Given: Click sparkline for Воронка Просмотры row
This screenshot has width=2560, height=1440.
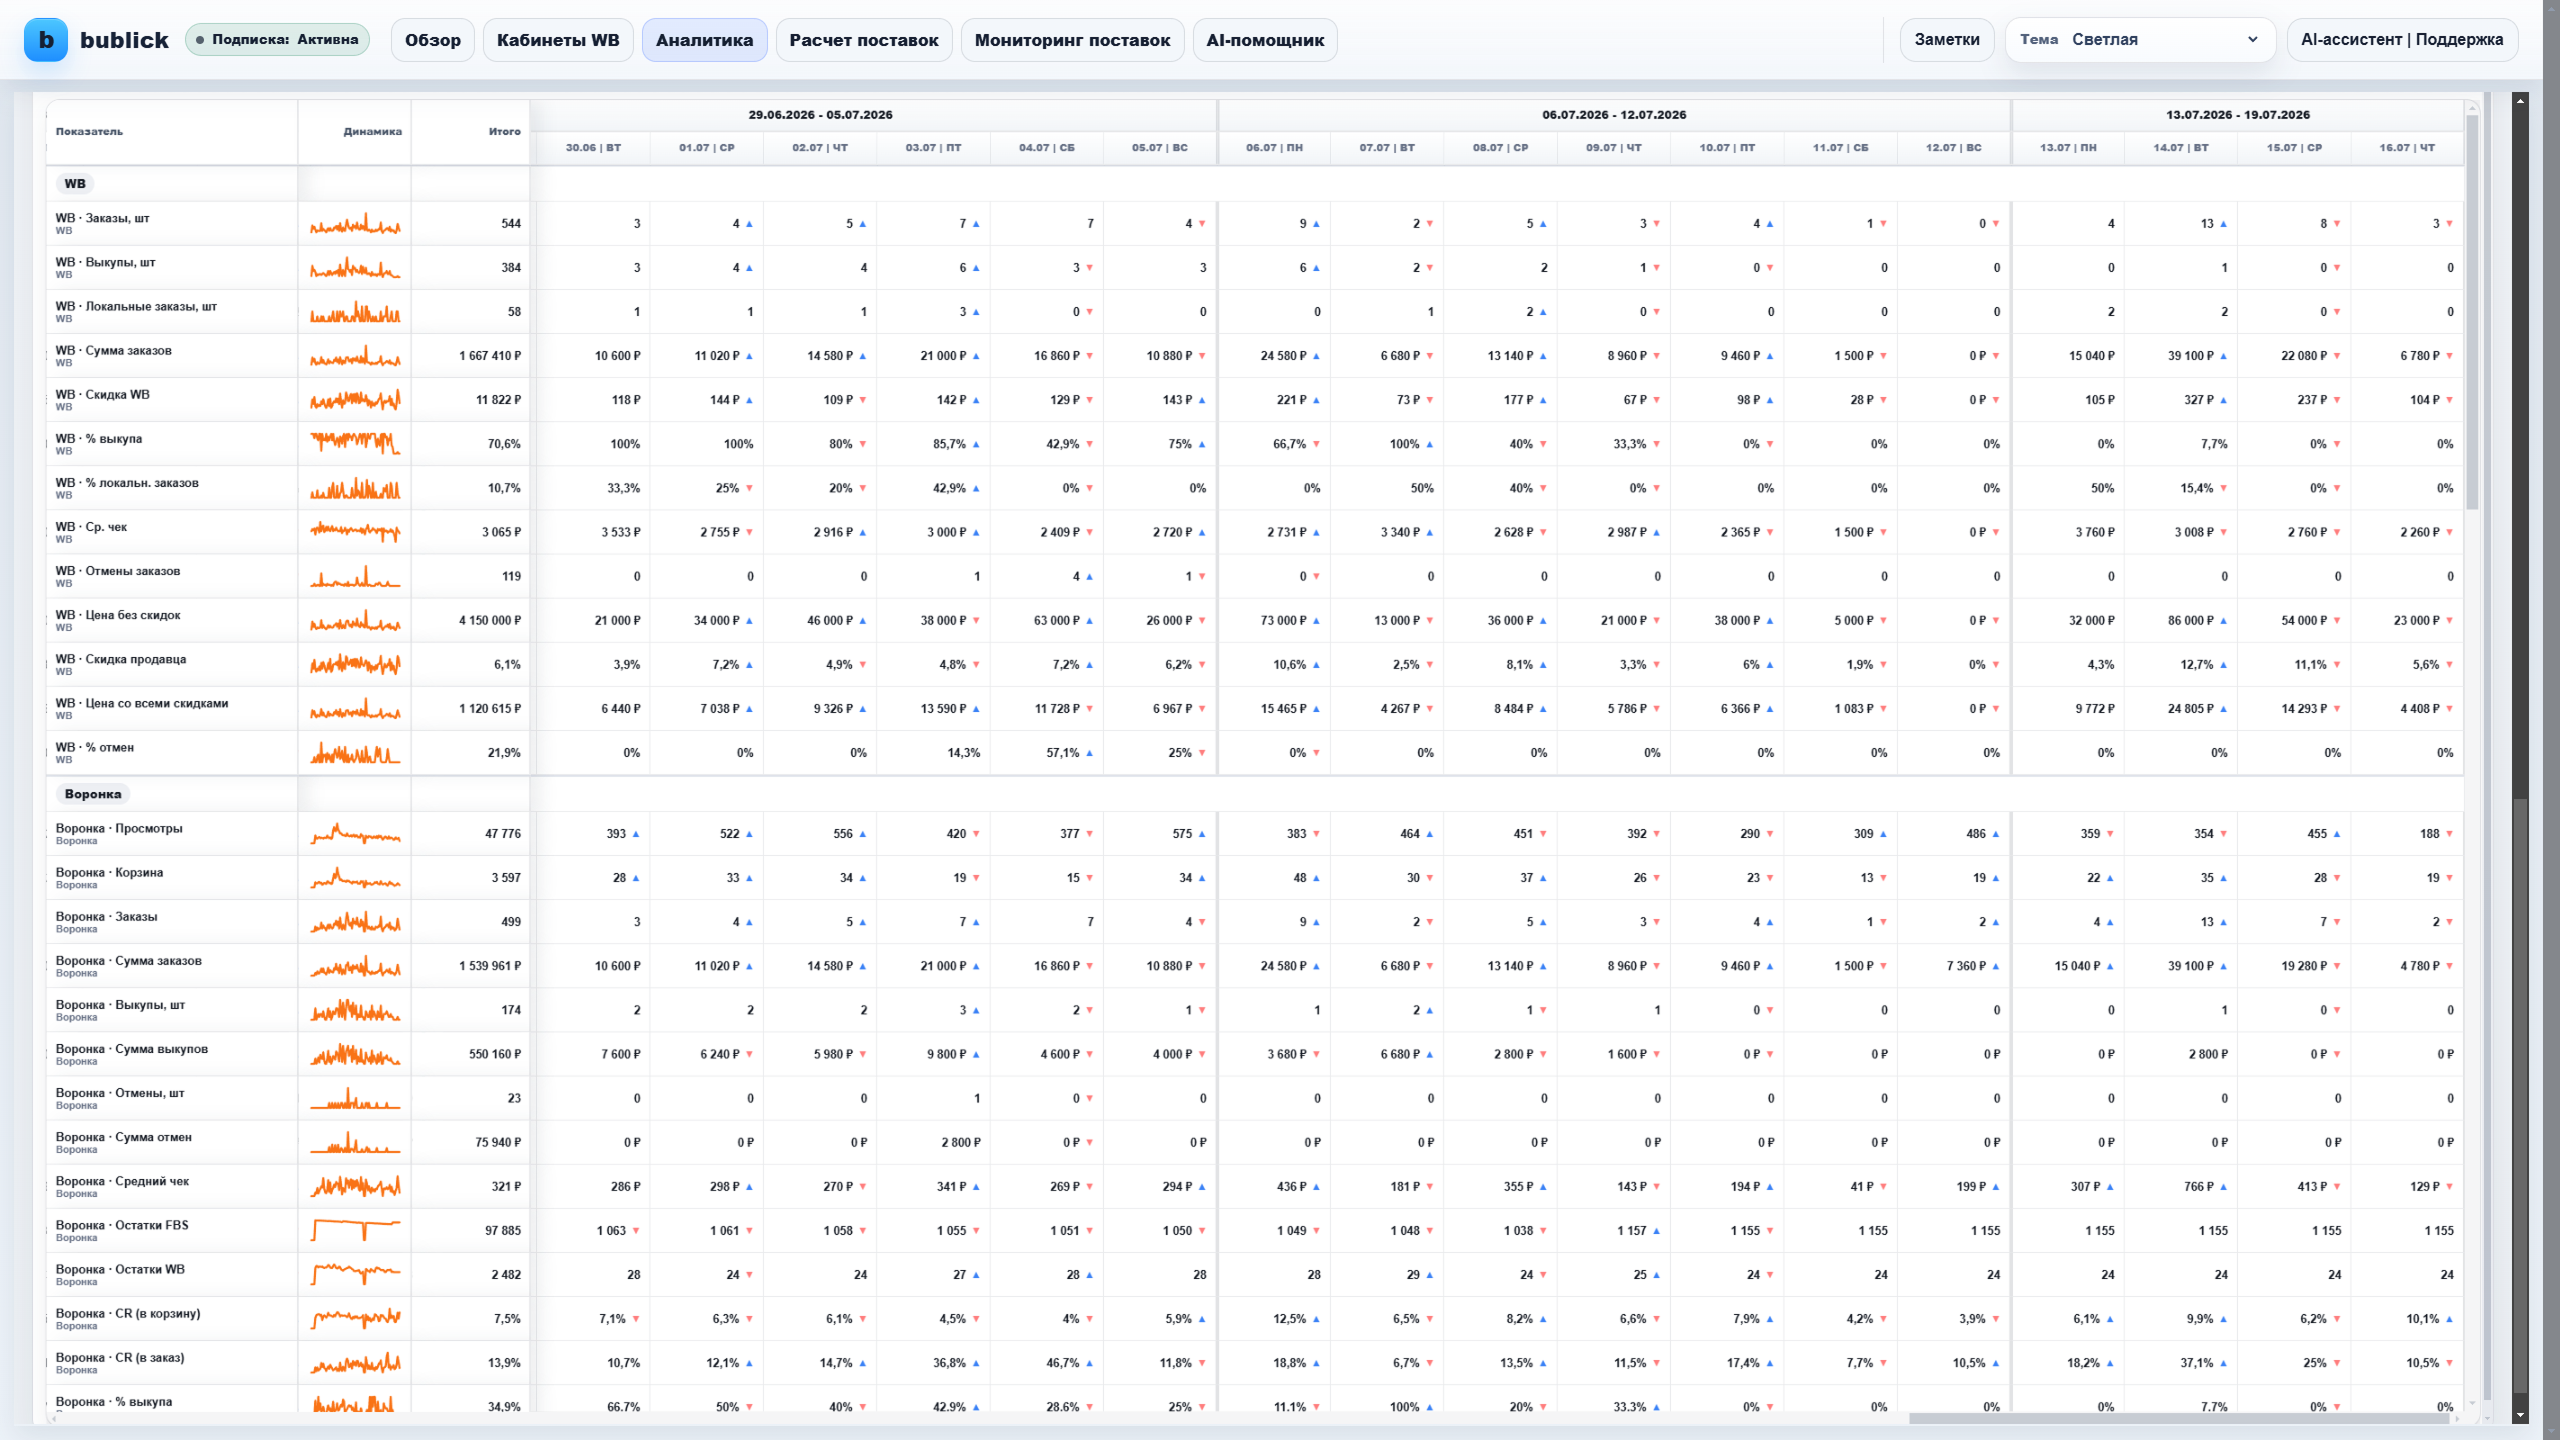Looking at the screenshot, I should 355,834.
